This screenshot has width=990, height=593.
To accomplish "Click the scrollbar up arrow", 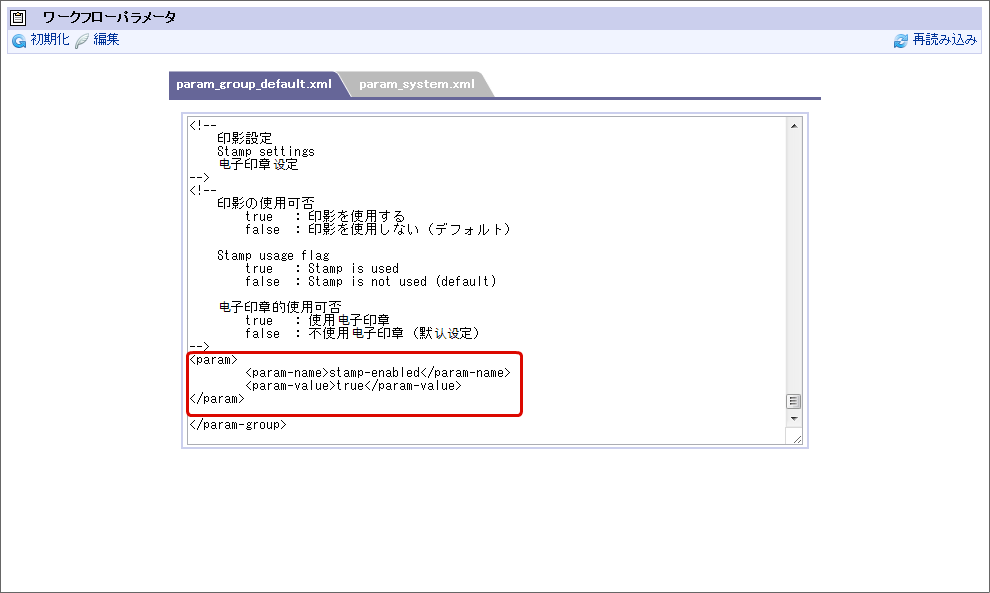I will tap(794, 126).
